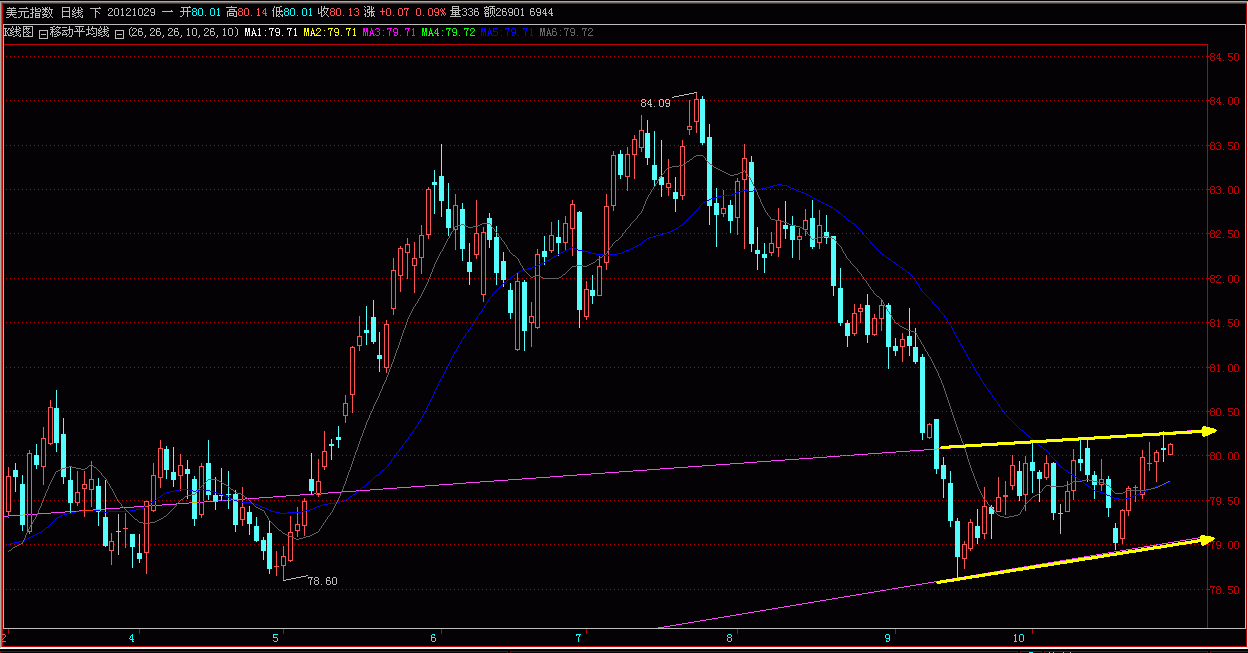The width and height of the screenshot is (1248, 653).
Task: Select the gray MA6:79.72 legend
Action: [x=566, y=33]
